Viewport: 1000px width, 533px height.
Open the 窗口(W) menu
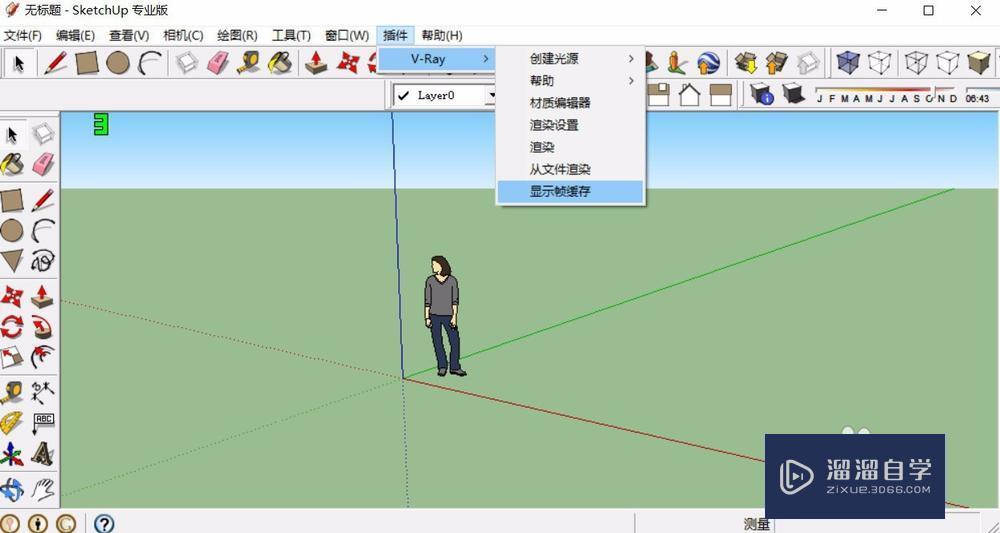click(347, 36)
